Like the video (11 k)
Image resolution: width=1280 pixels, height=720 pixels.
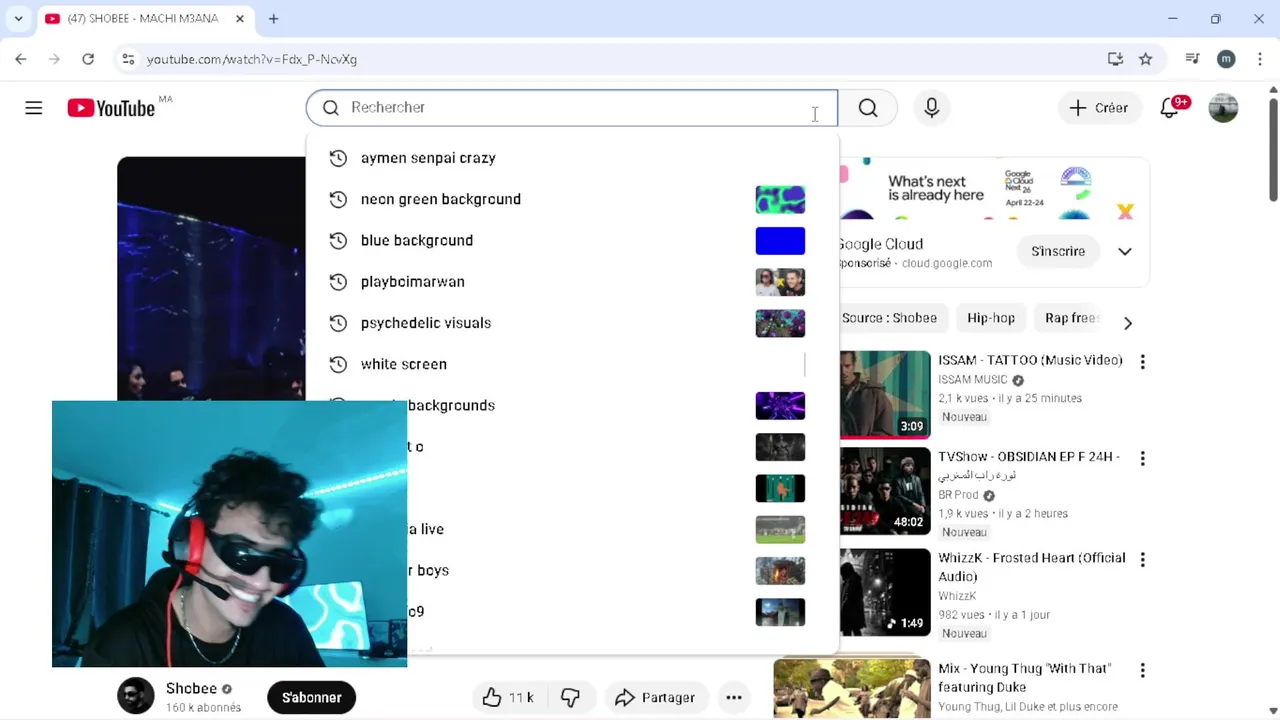click(x=508, y=697)
